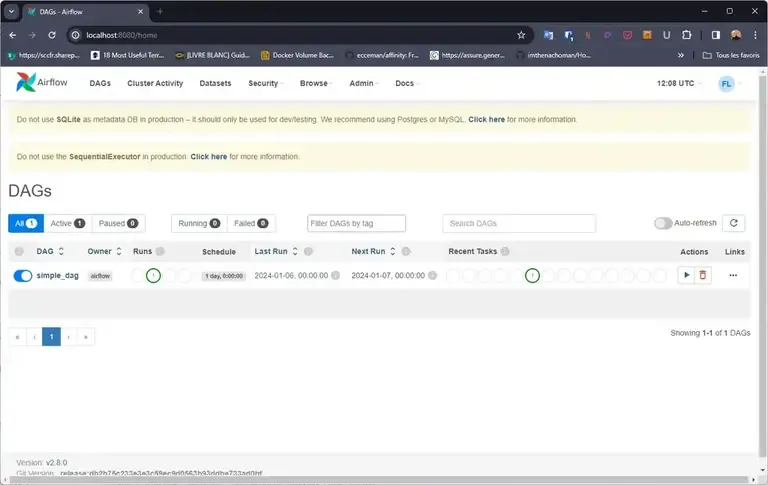Click the green task status circle in Recent Tasks

click(x=532, y=276)
